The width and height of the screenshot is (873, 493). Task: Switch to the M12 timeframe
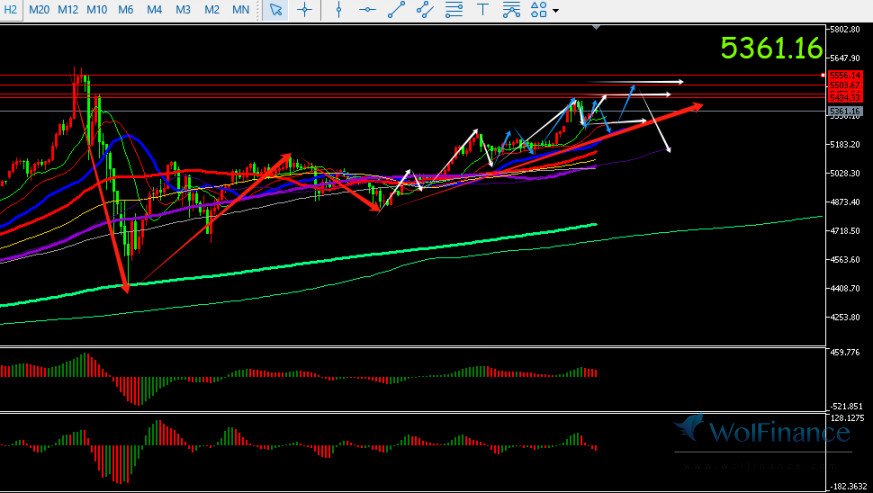[x=68, y=10]
